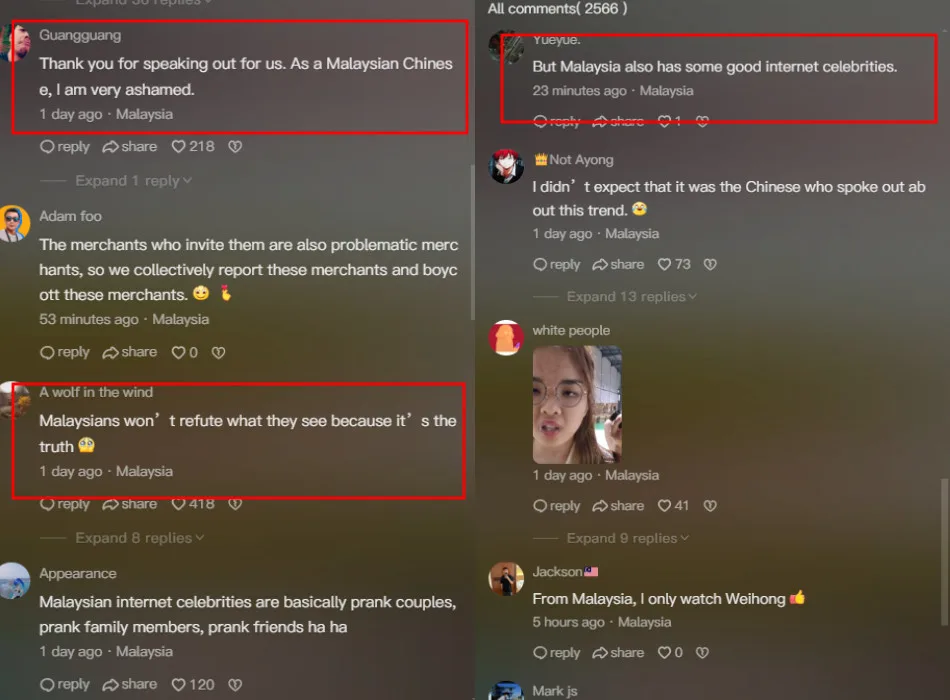Share the white people image comment

(x=618, y=505)
